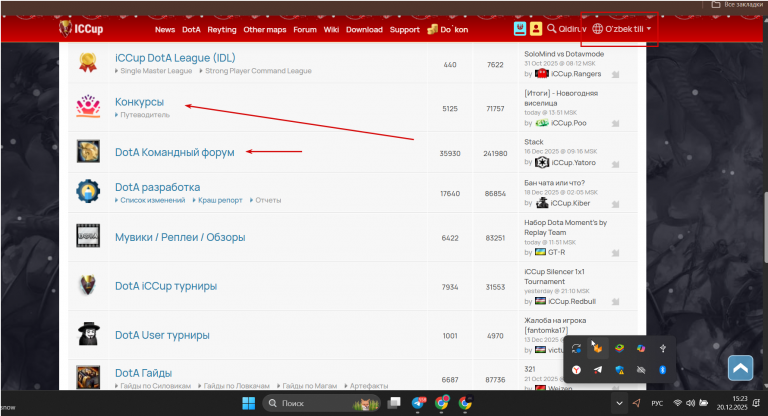Image resolution: width=768 pixels, height=416 pixels.
Task: Open Strong Player Command League subforum
Action: point(258,71)
